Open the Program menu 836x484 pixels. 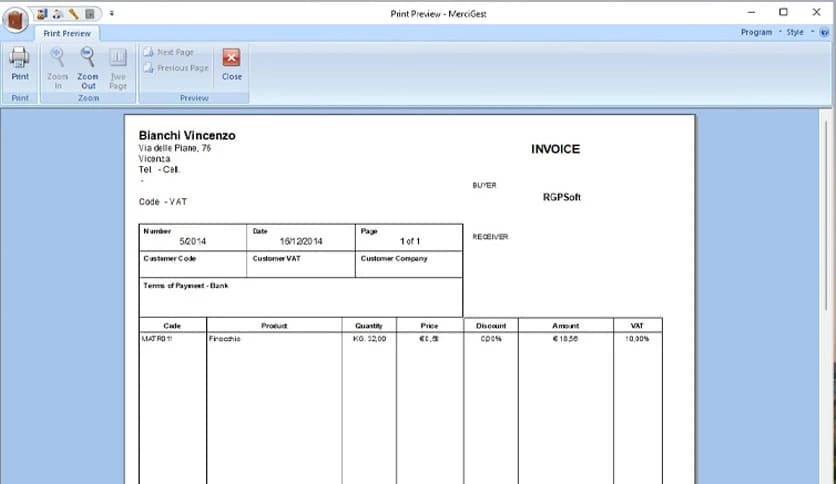(x=761, y=32)
